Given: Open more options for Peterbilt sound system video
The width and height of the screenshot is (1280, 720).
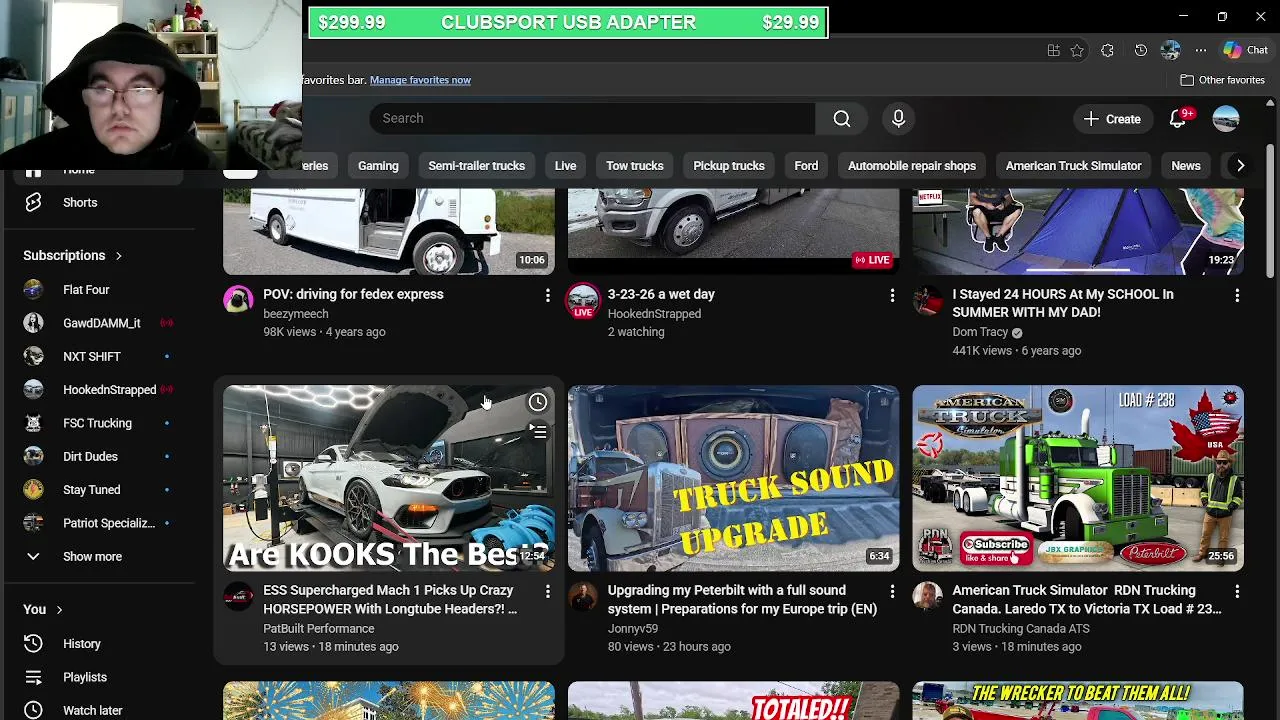Looking at the screenshot, I should coord(892,591).
